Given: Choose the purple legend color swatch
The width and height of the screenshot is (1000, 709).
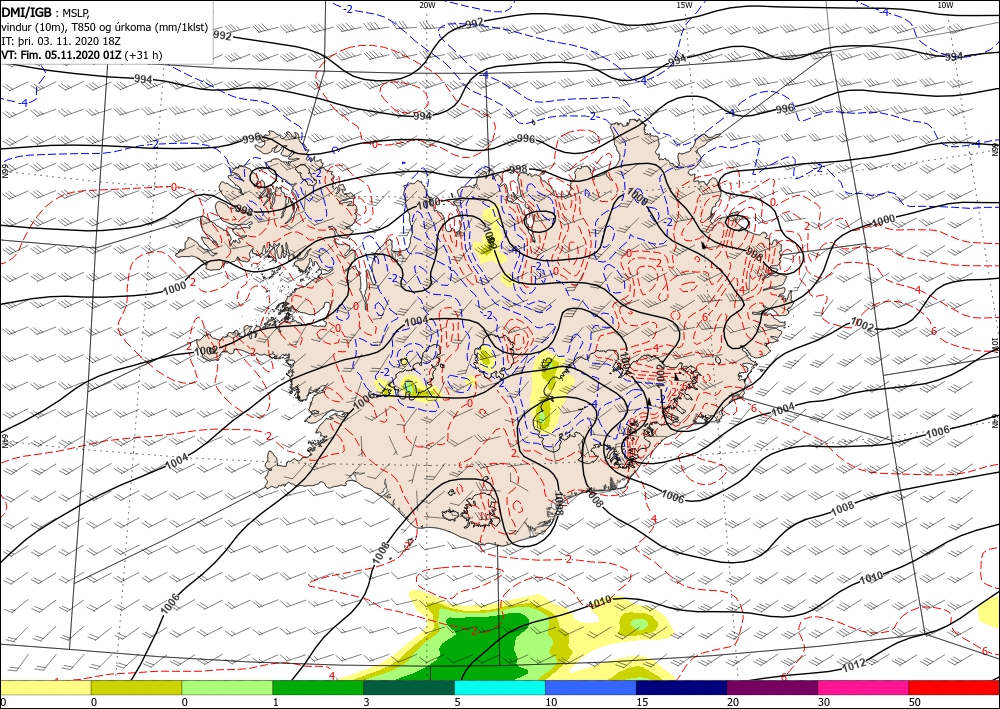Looking at the screenshot, I should 772,687.
